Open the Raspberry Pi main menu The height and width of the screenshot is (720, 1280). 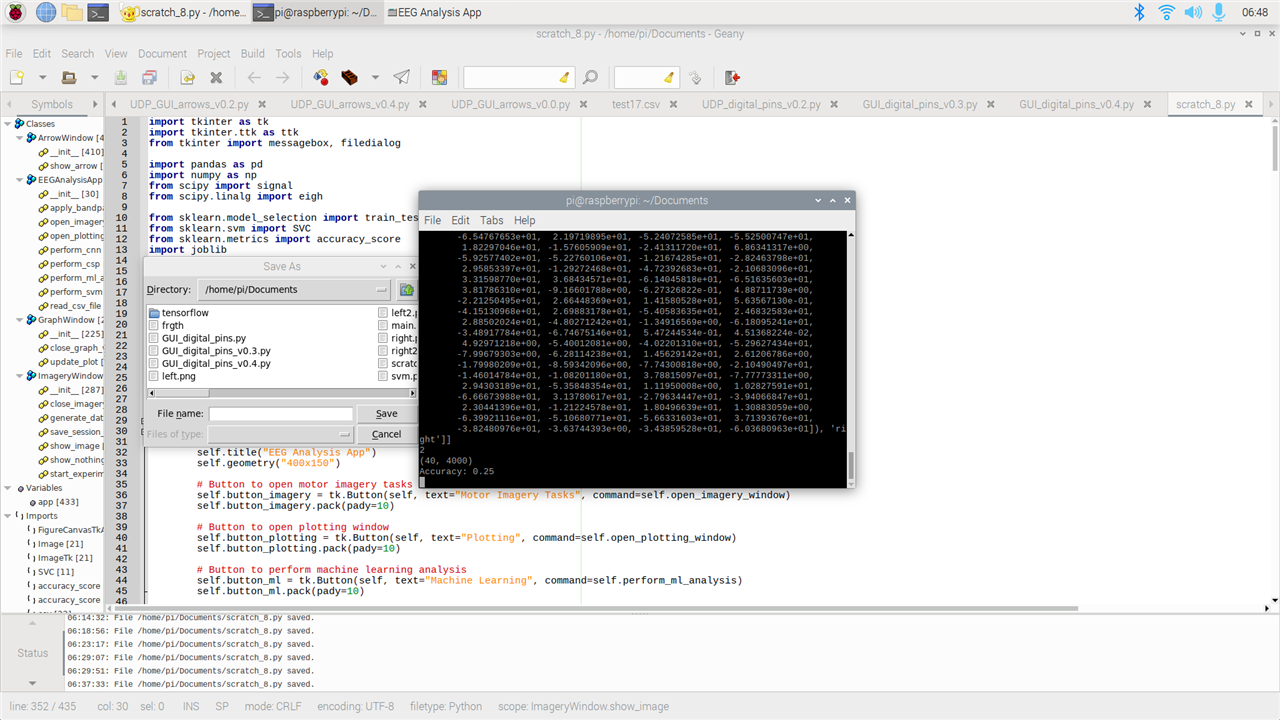click(17, 12)
